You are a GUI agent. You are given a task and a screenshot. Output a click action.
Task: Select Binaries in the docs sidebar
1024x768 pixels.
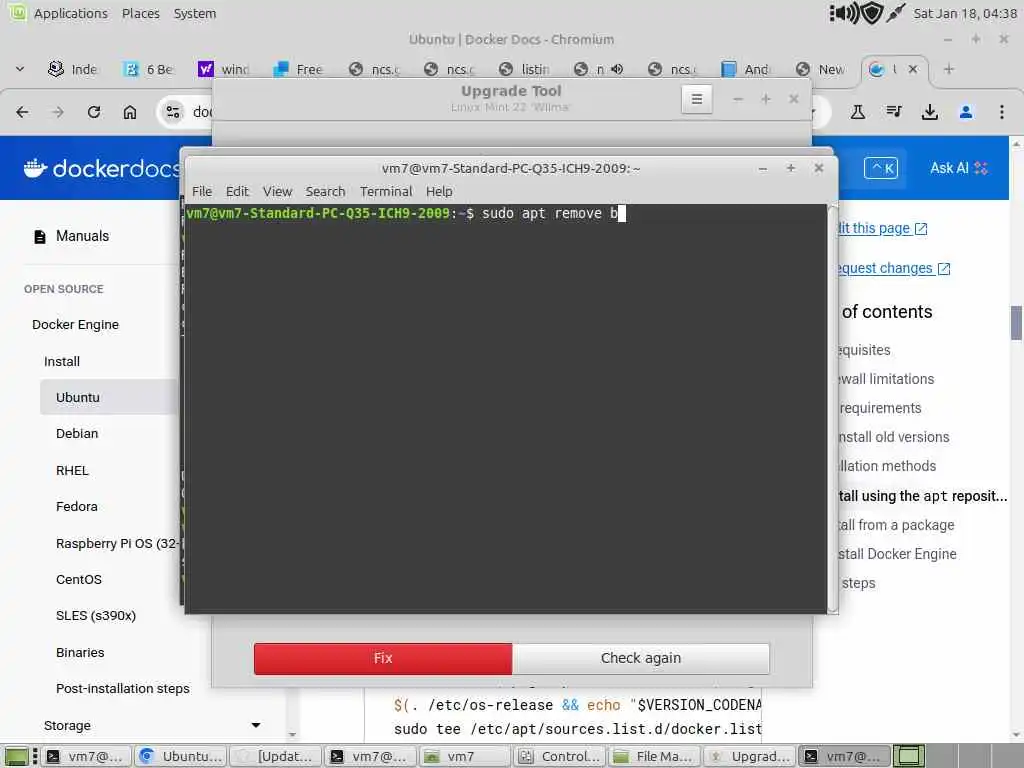tap(80, 652)
